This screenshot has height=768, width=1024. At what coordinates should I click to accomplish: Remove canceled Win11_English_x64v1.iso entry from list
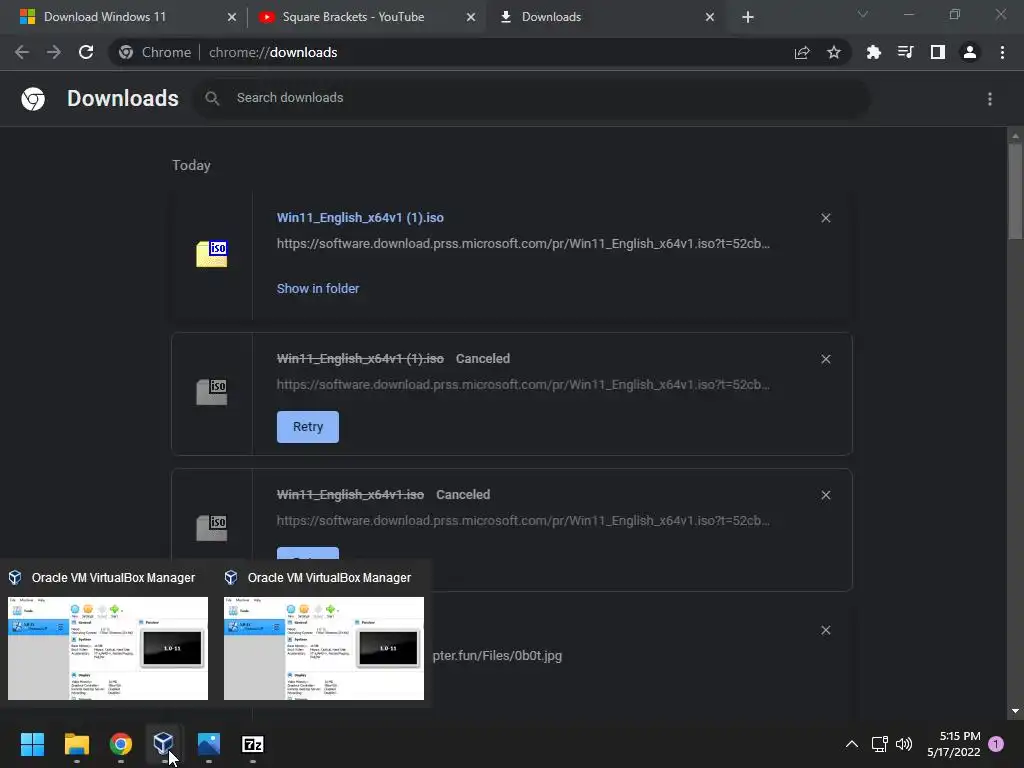click(825, 495)
